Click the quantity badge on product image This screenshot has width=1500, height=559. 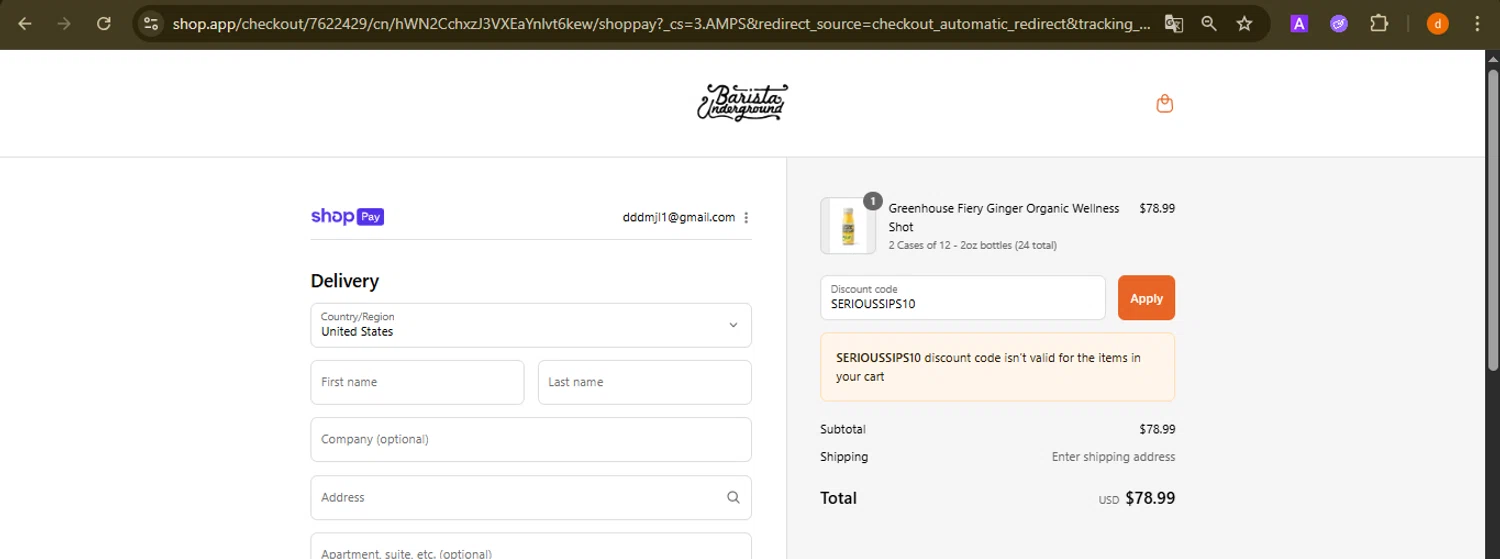tap(872, 202)
